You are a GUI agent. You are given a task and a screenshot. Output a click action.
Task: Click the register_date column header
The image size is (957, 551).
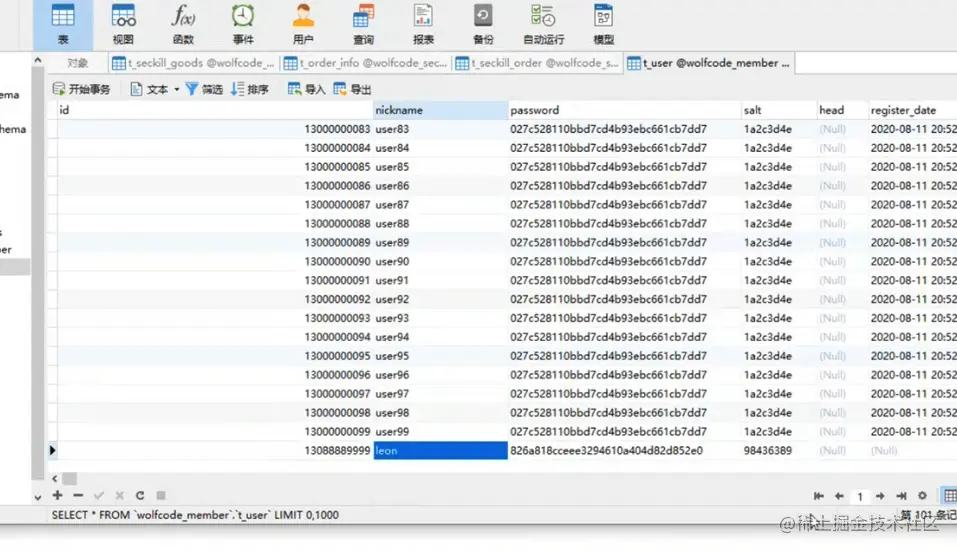point(912,110)
